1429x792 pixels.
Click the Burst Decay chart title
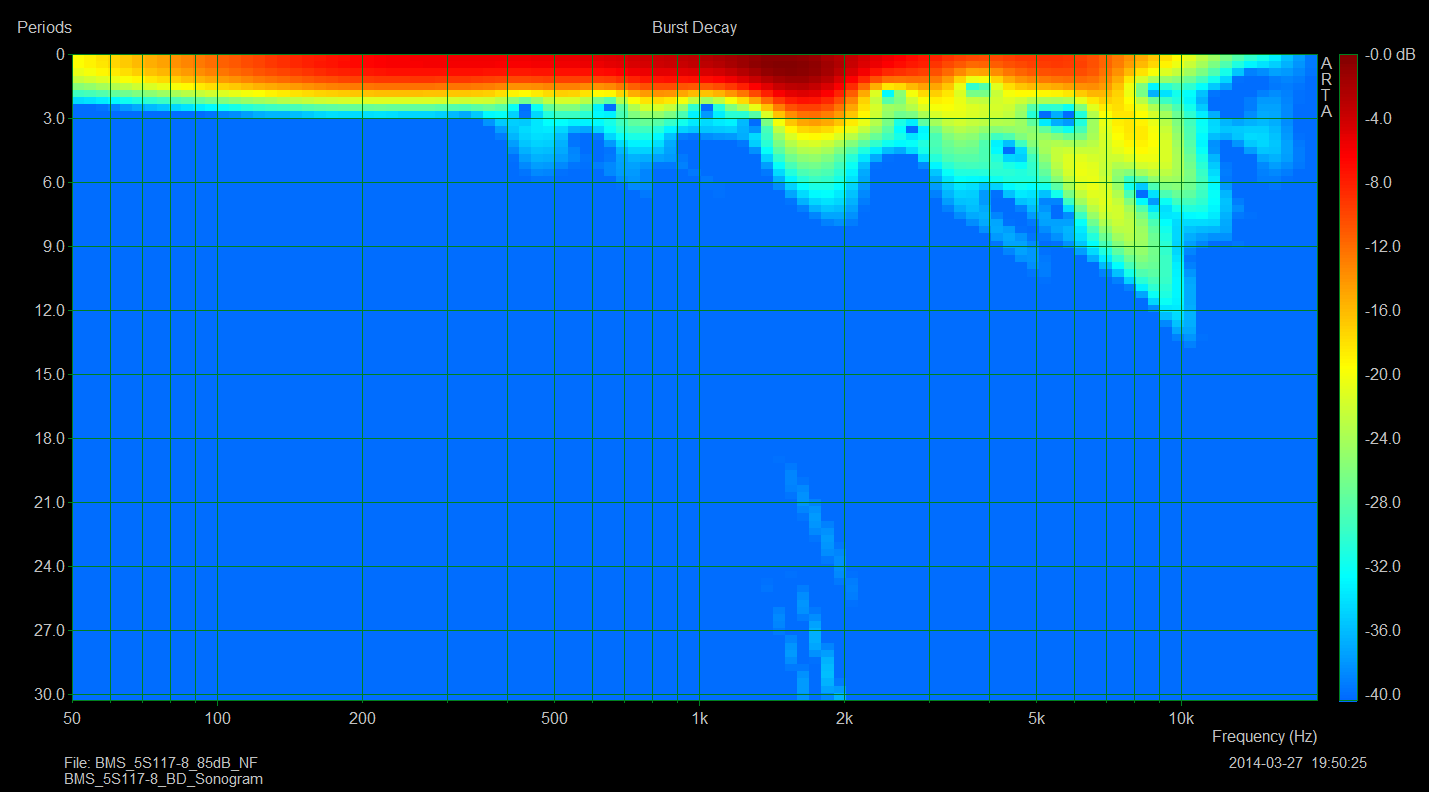(694, 28)
